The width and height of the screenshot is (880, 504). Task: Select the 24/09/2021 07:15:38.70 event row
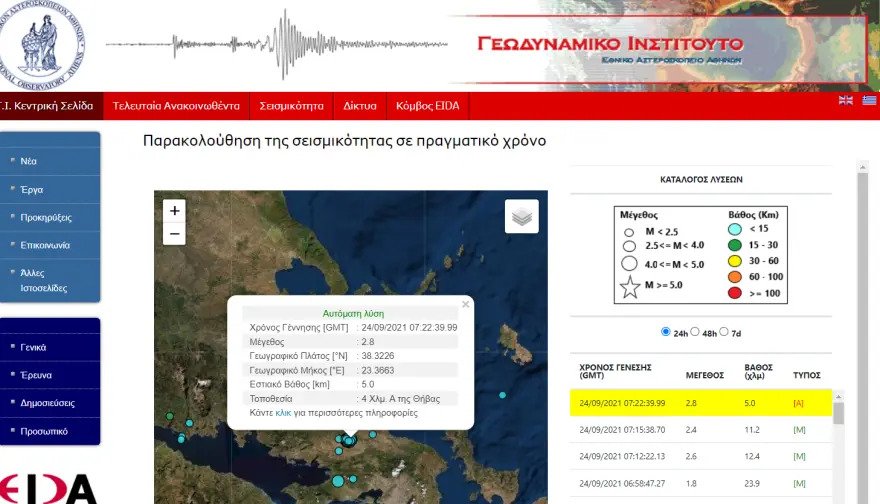click(x=700, y=430)
